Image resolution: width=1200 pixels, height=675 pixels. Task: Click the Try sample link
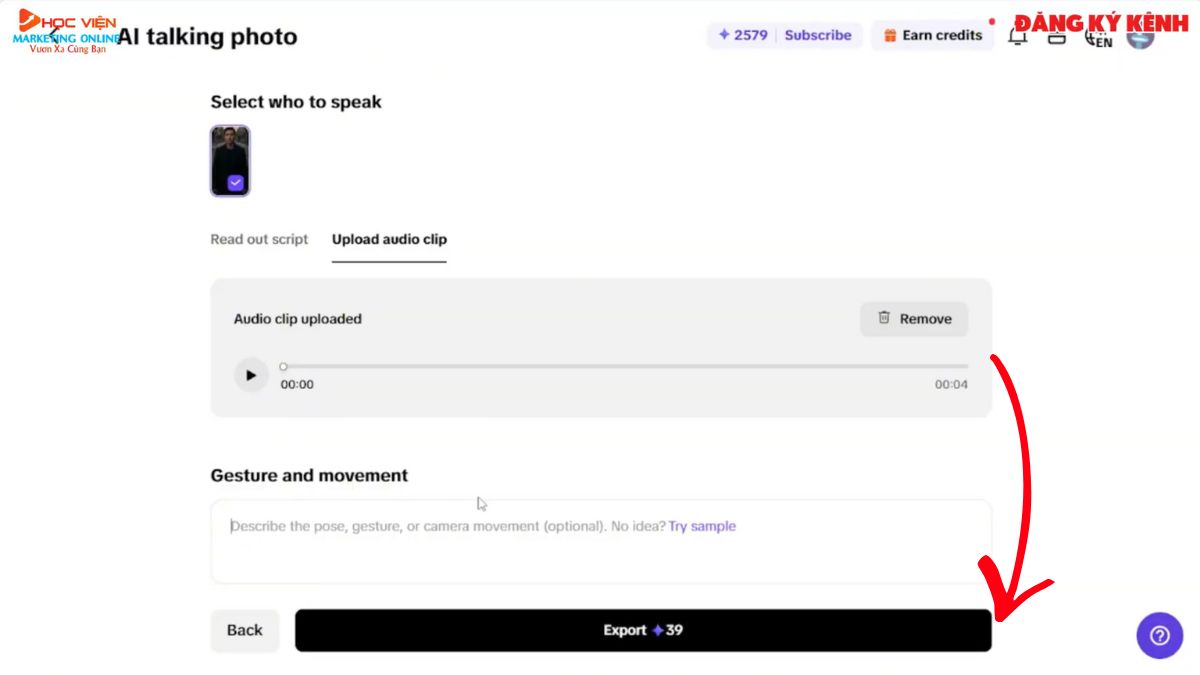point(702,526)
